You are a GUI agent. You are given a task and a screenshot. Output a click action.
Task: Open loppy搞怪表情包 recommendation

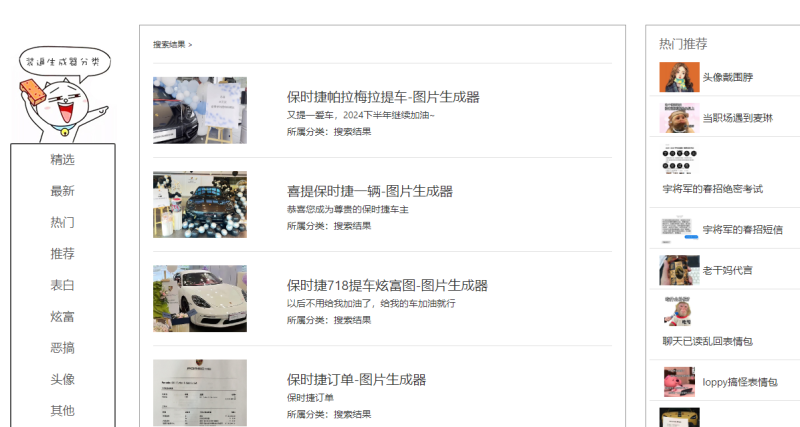(740, 382)
